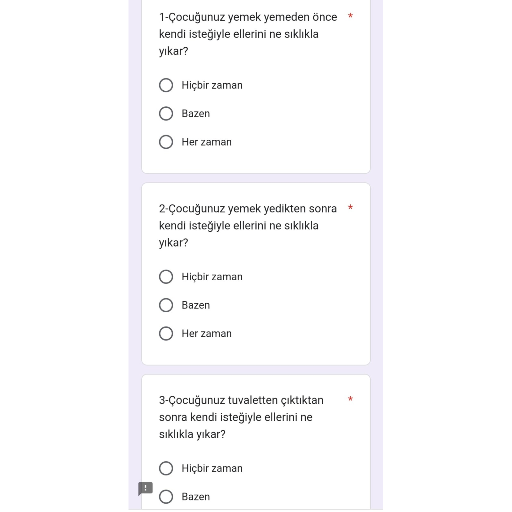Screen dimensions: 512x512
Task: Select the Hiçbir zaman radio circle in question 1
Action: [166, 85]
